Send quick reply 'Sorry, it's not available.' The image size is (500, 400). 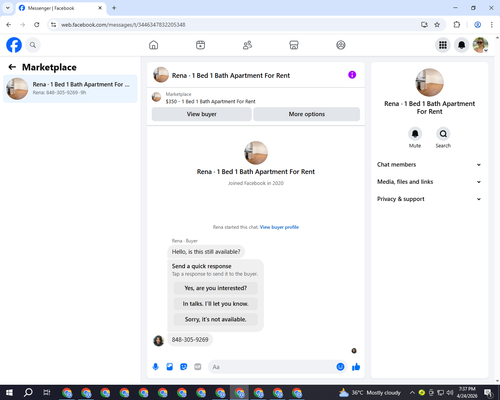point(216,319)
